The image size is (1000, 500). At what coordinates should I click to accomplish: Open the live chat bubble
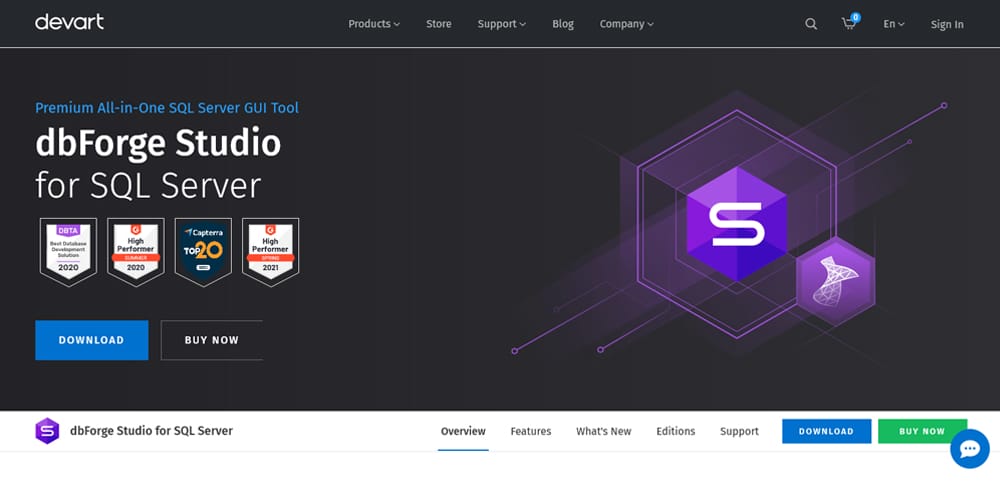pyautogui.click(x=969, y=449)
